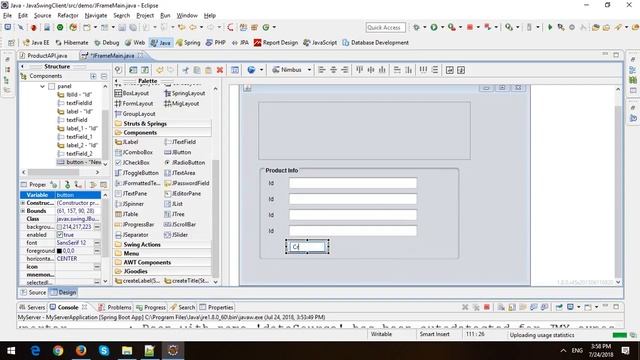Viewport: 640px width, 360px height.
Task: Switch to the Database Development perspective
Action: pyautogui.click(x=376, y=43)
